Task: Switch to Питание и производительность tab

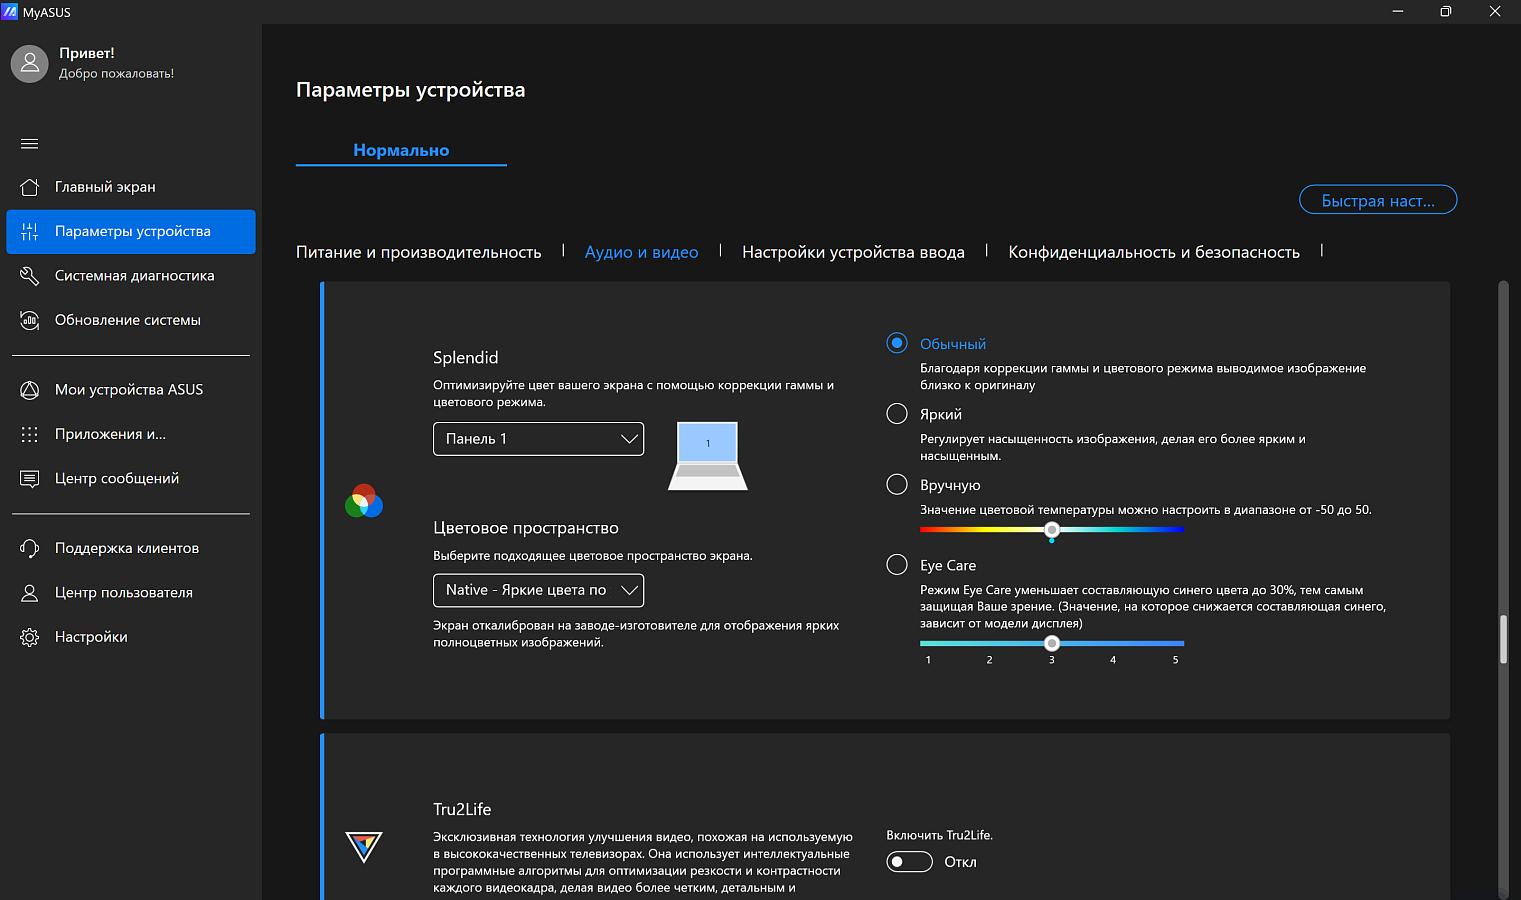Action: coord(418,252)
